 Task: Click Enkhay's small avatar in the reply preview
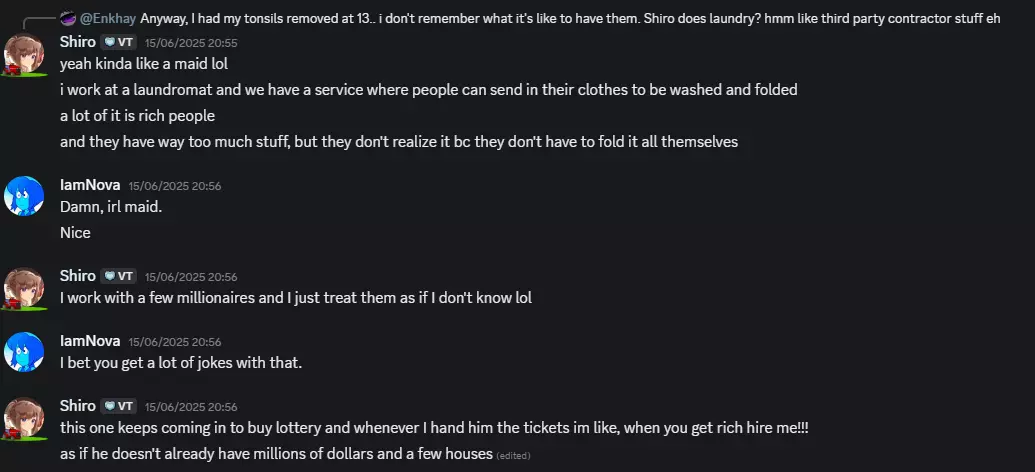point(69,18)
